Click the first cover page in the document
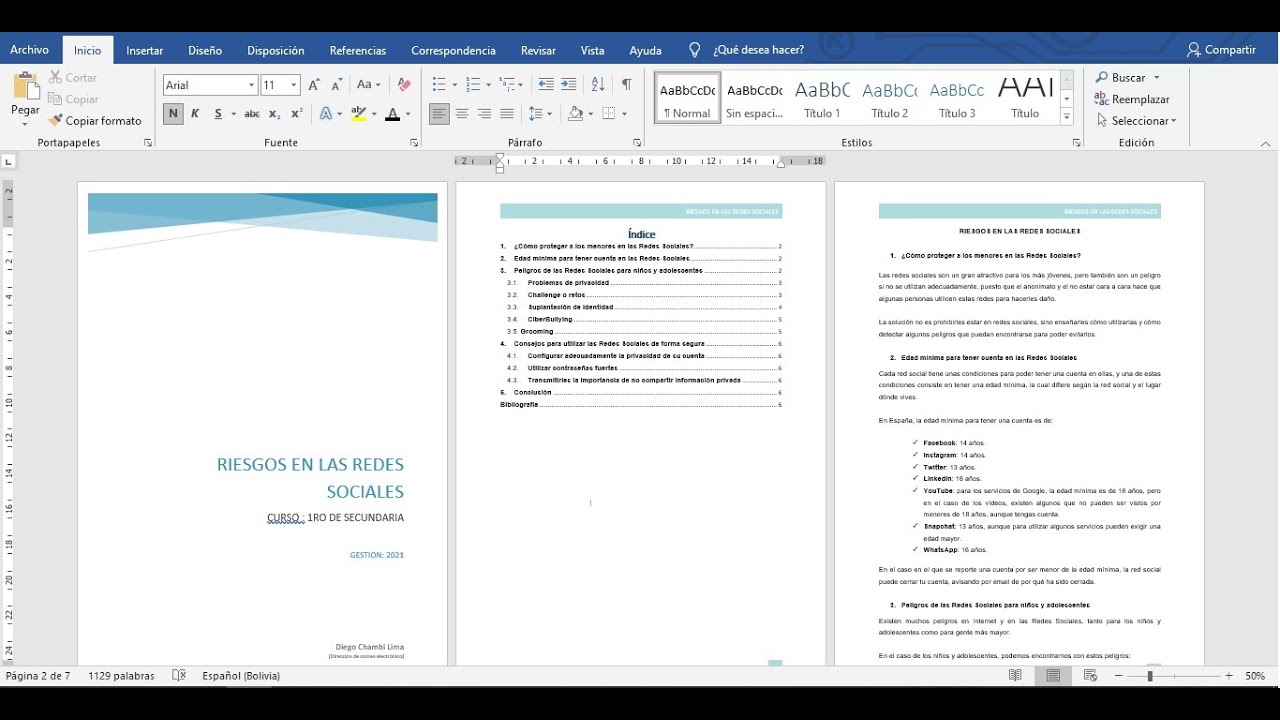 263,423
